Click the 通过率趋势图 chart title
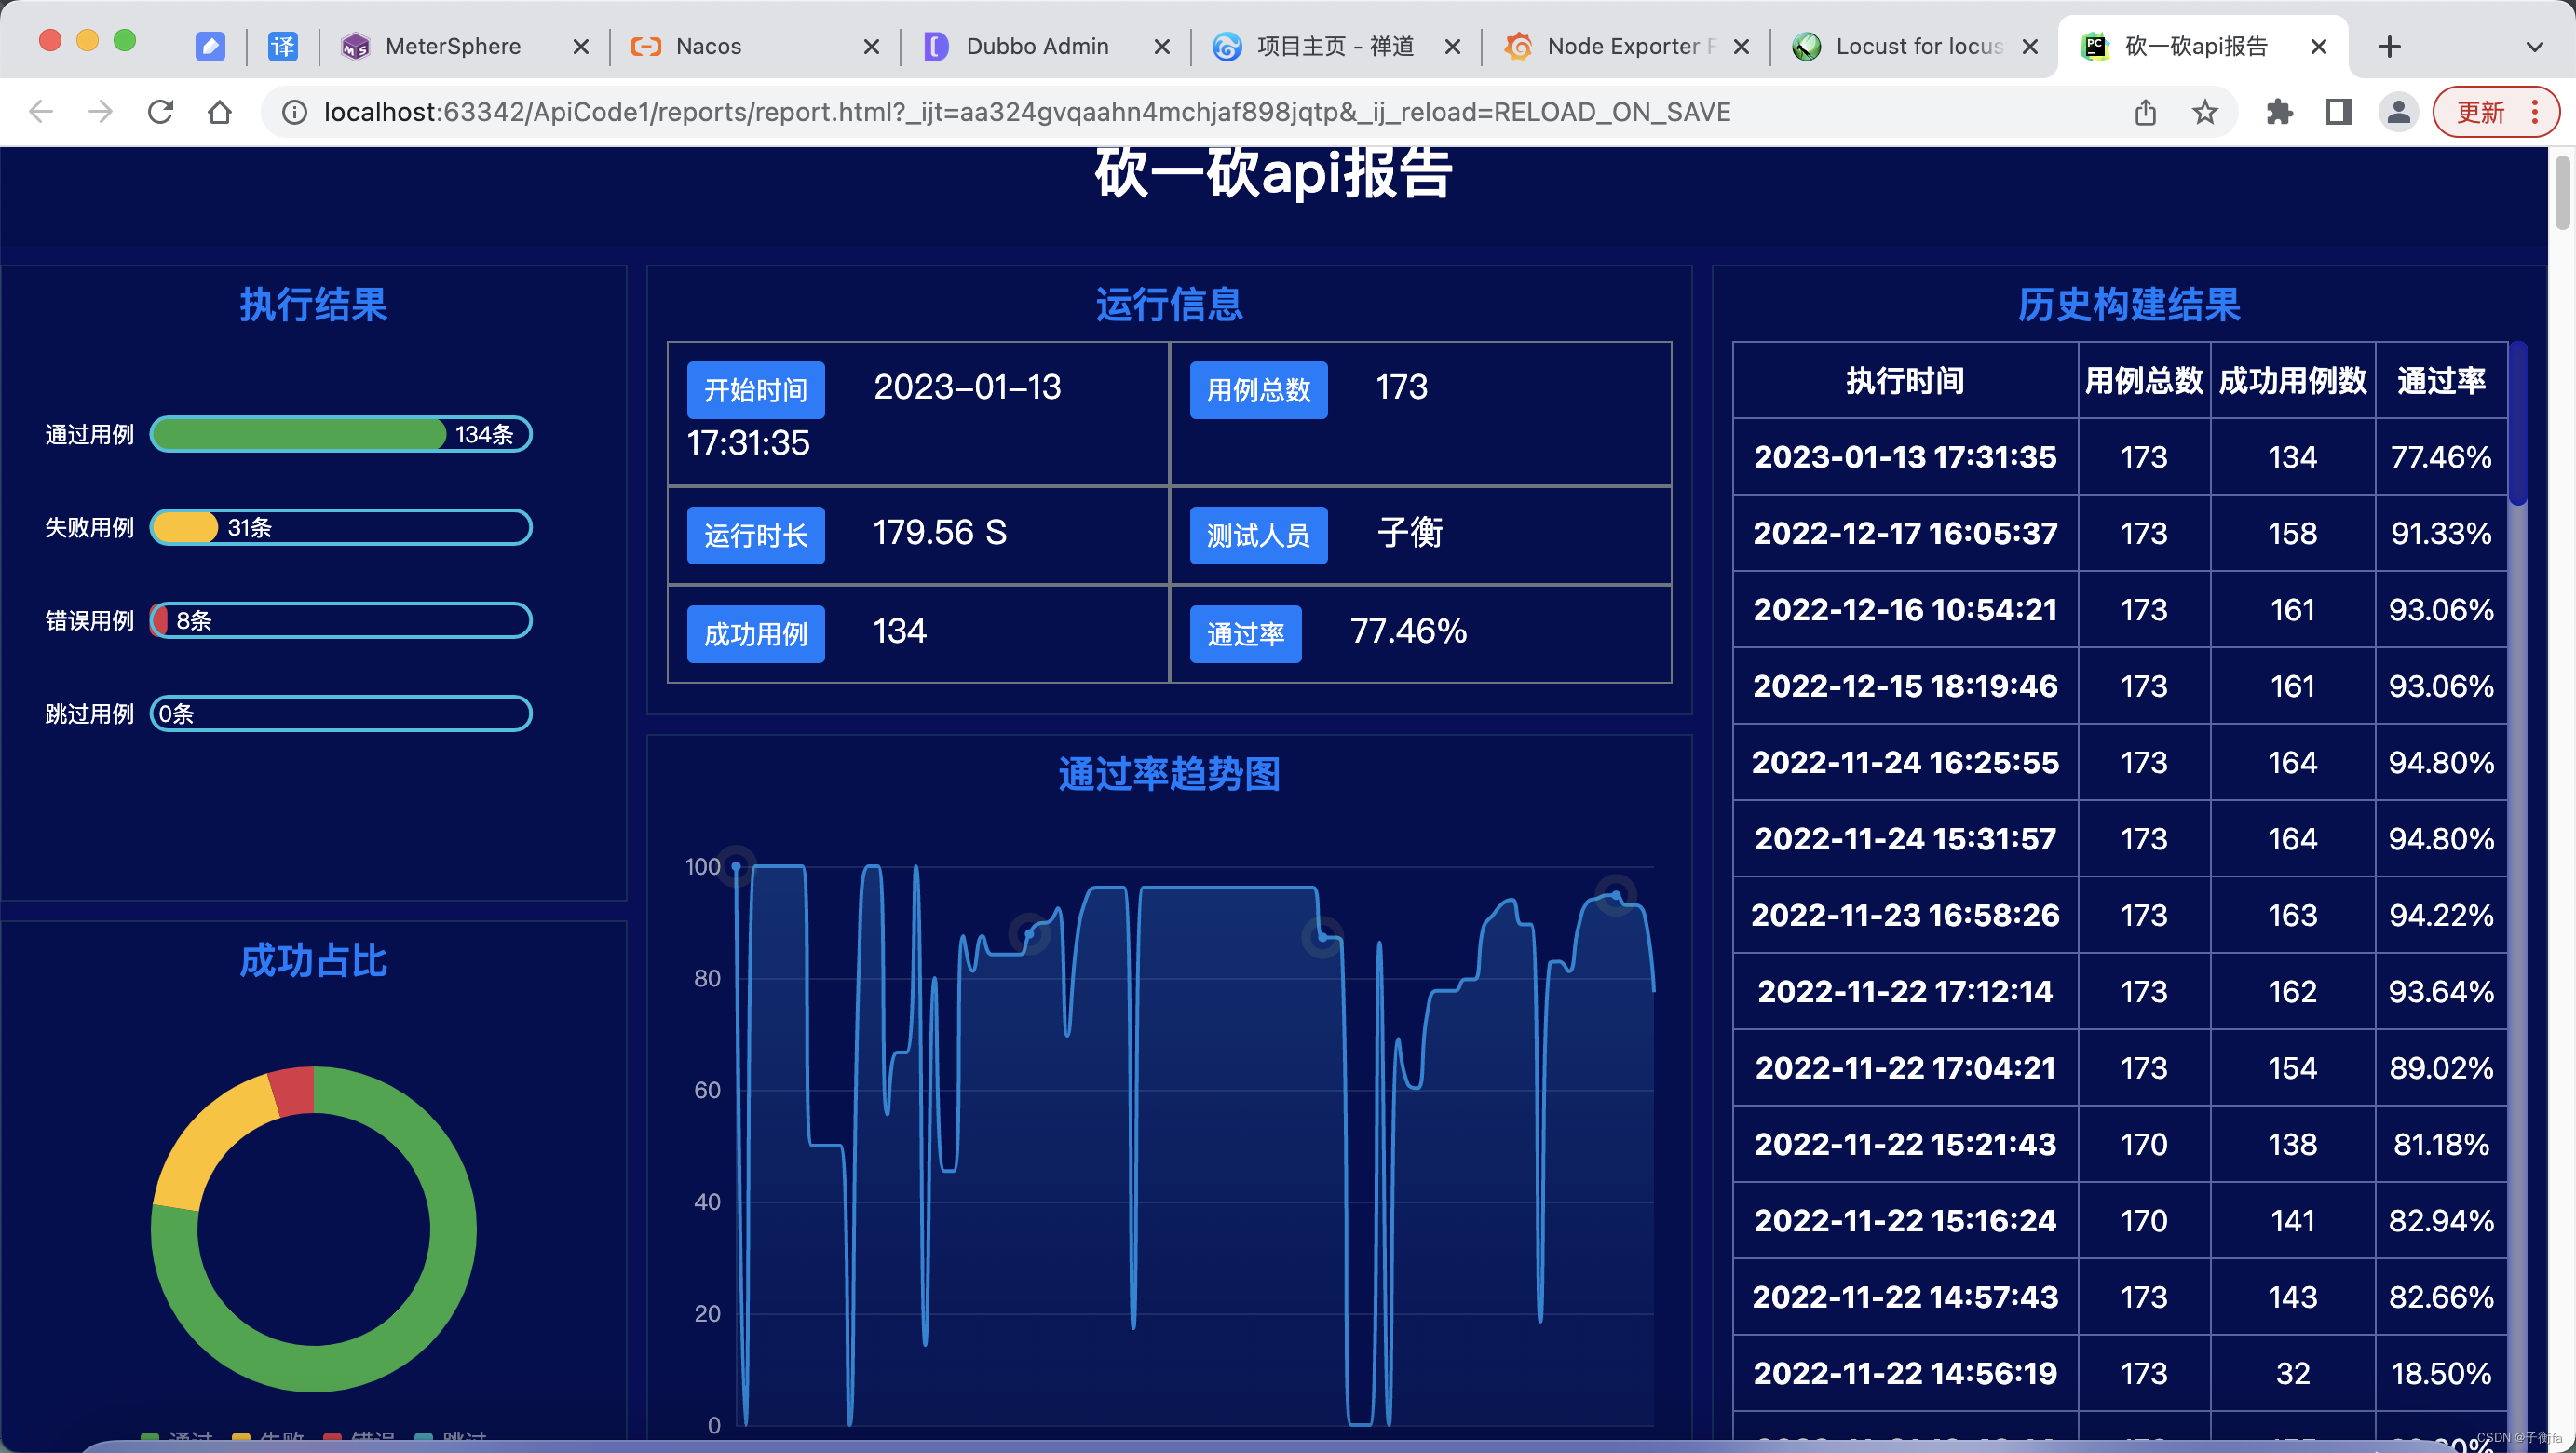 tap(1169, 773)
